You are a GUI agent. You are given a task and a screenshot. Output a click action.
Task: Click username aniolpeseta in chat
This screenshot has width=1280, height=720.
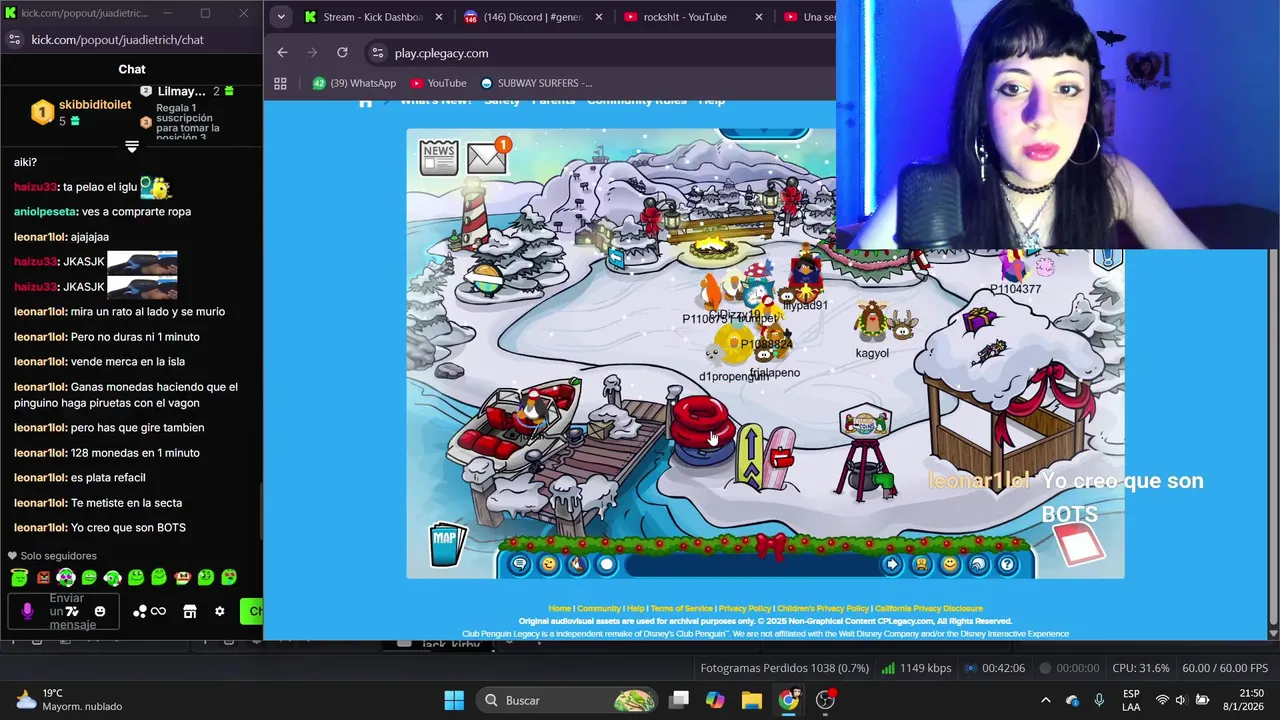(x=45, y=211)
